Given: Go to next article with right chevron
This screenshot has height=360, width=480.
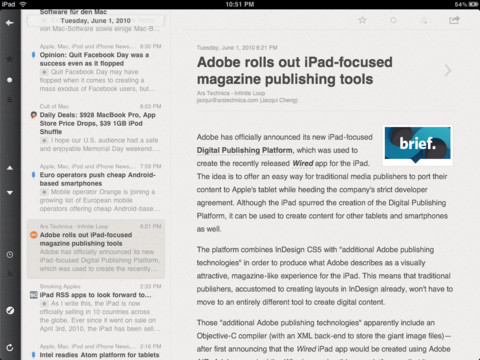Looking at the screenshot, I should point(448,70).
